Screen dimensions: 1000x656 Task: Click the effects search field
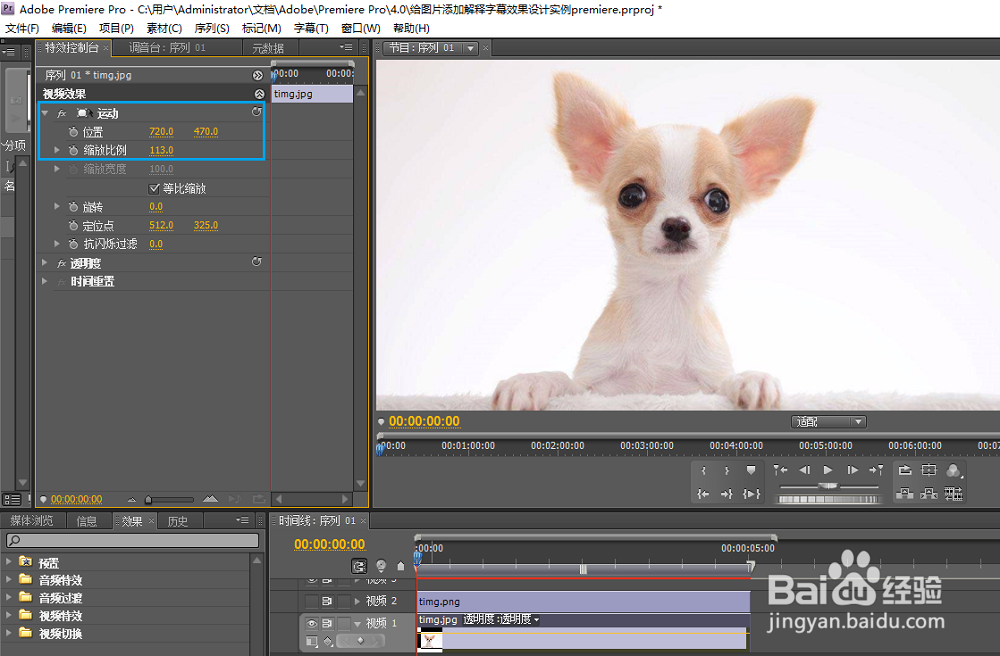[132, 541]
